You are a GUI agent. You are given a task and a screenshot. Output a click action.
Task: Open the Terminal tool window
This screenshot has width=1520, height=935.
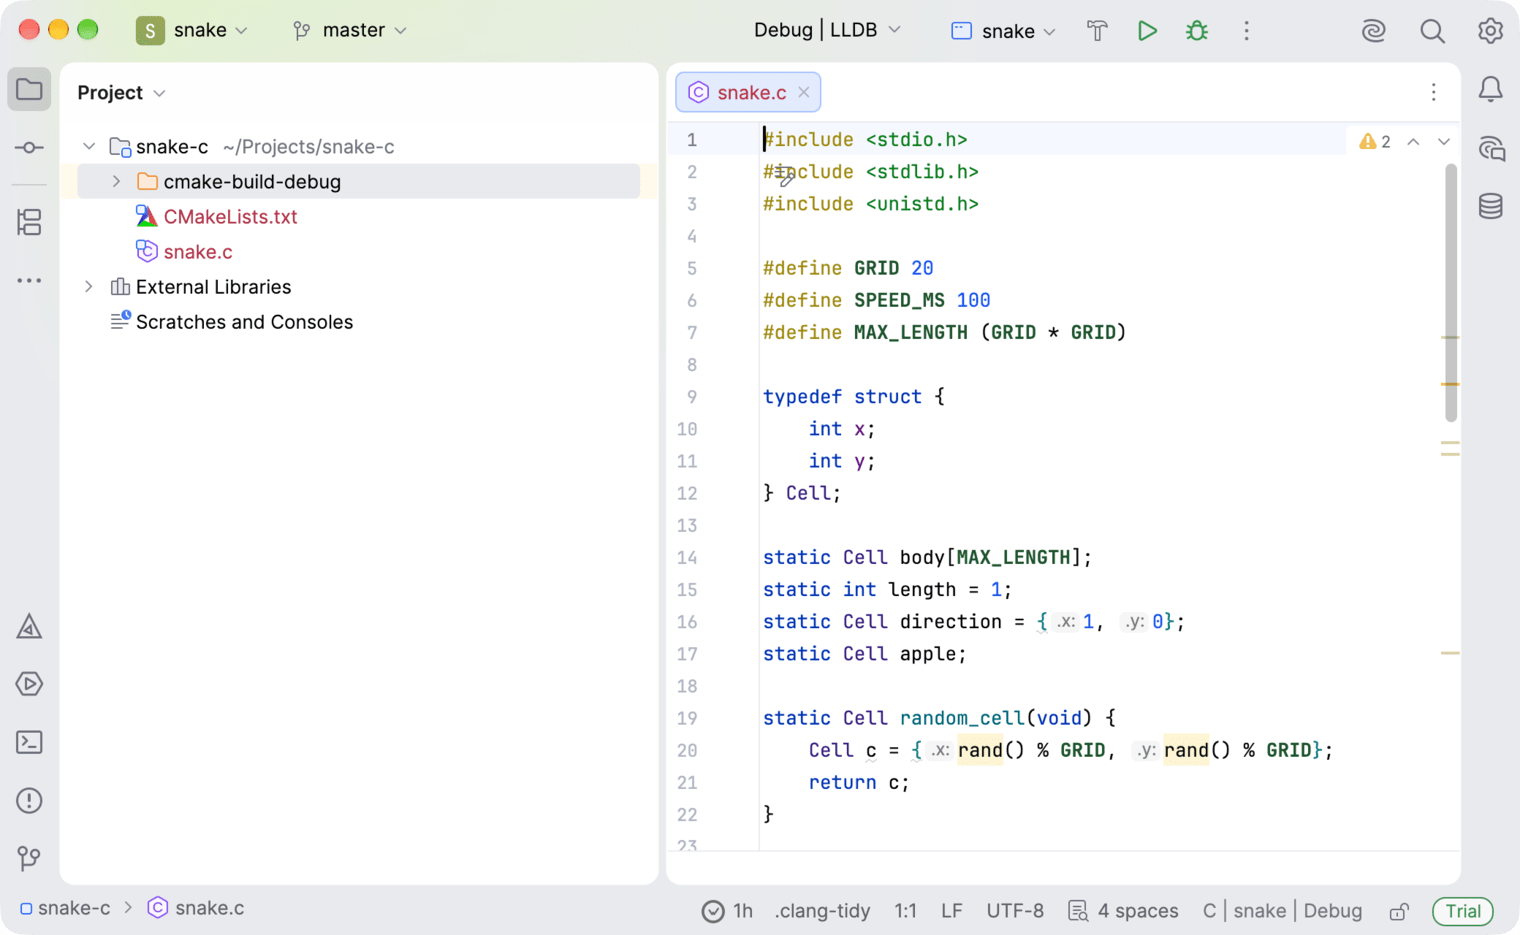click(x=29, y=742)
